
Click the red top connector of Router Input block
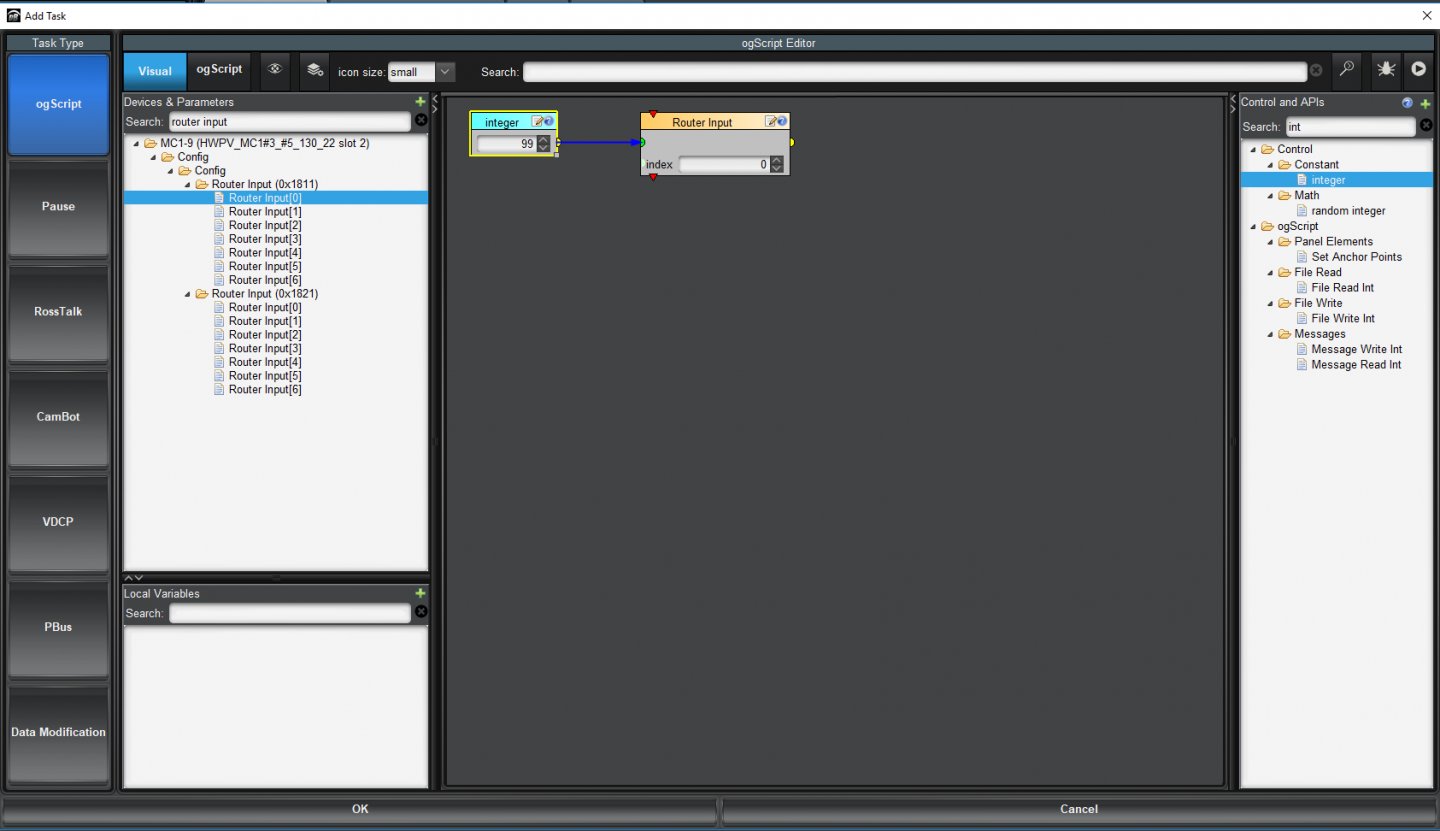point(653,114)
